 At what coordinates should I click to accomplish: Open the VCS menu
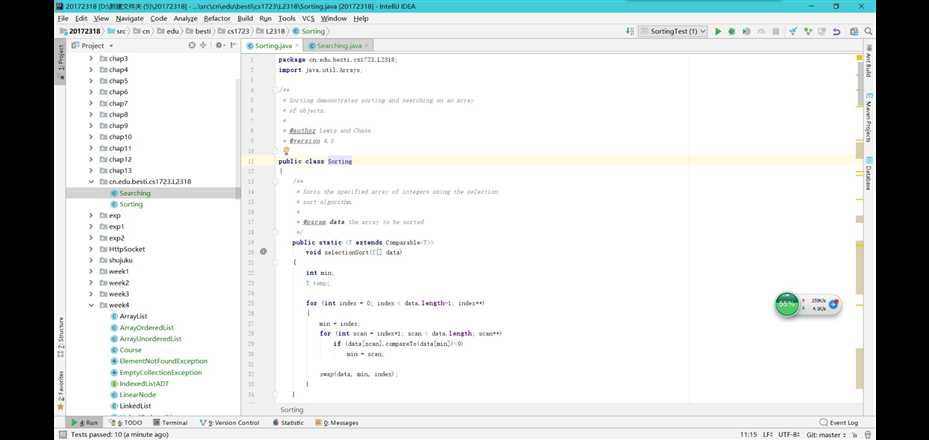click(x=307, y=18)
